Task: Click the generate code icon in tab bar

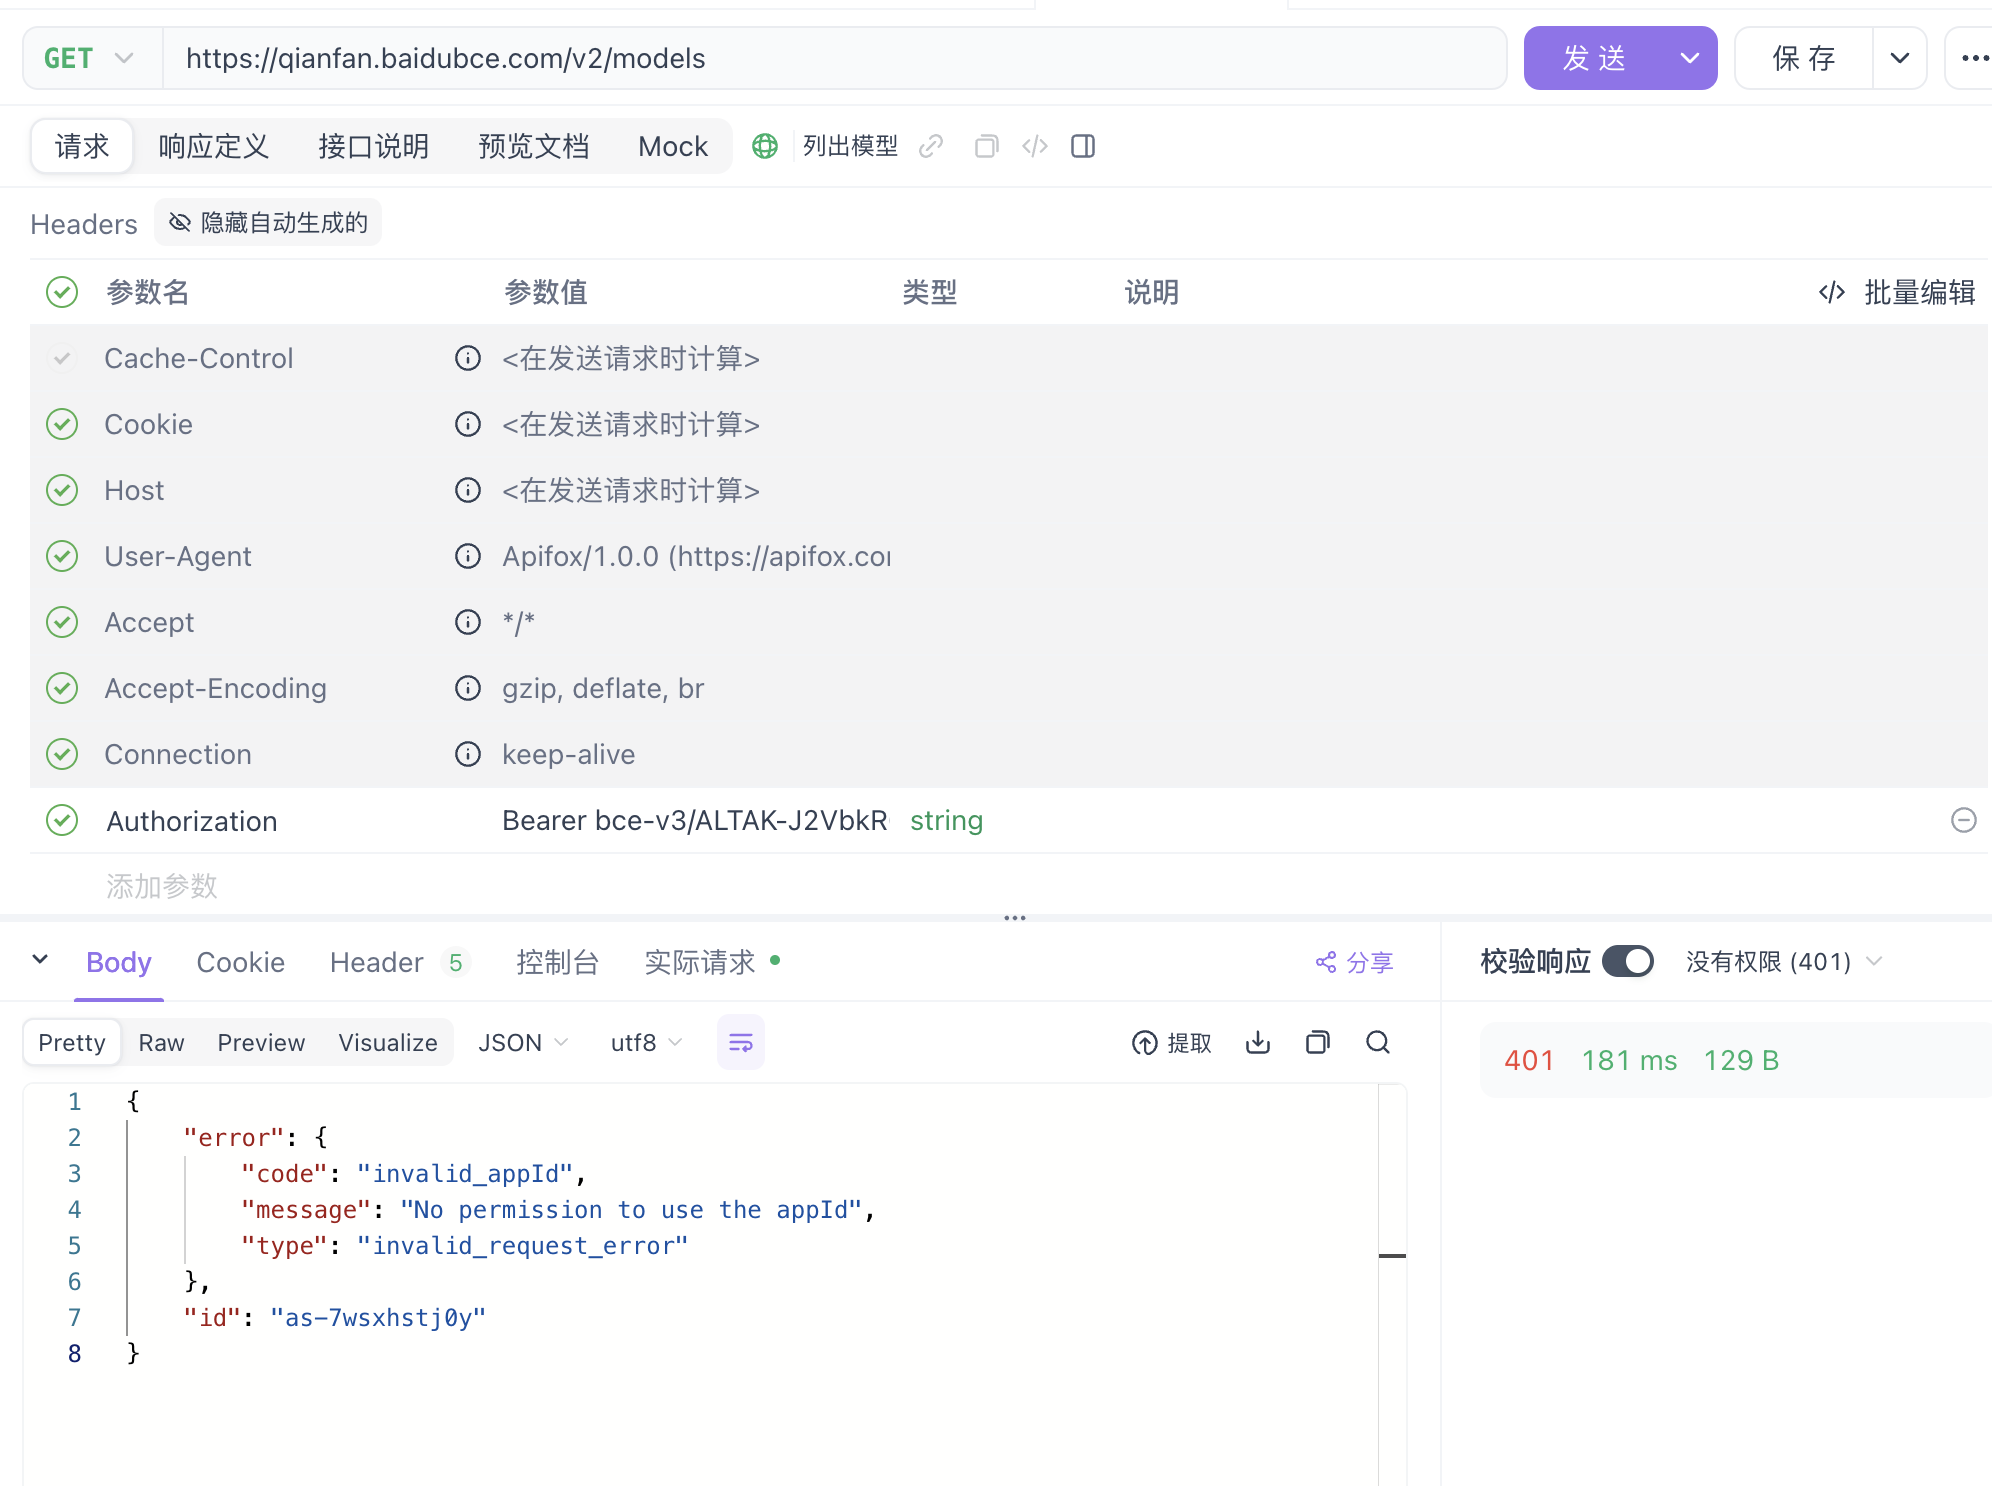Action: pyautogui.click(x=1035, y=146)
